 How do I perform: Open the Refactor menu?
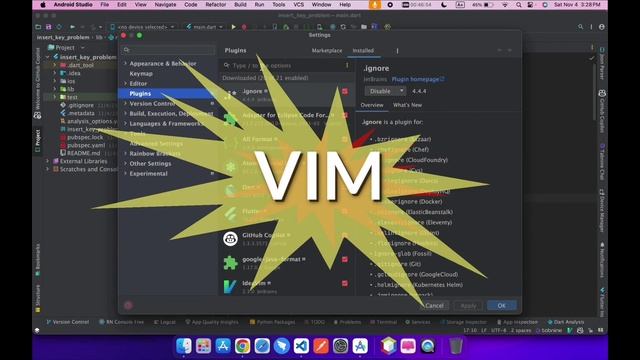click(x=216, y=5)
